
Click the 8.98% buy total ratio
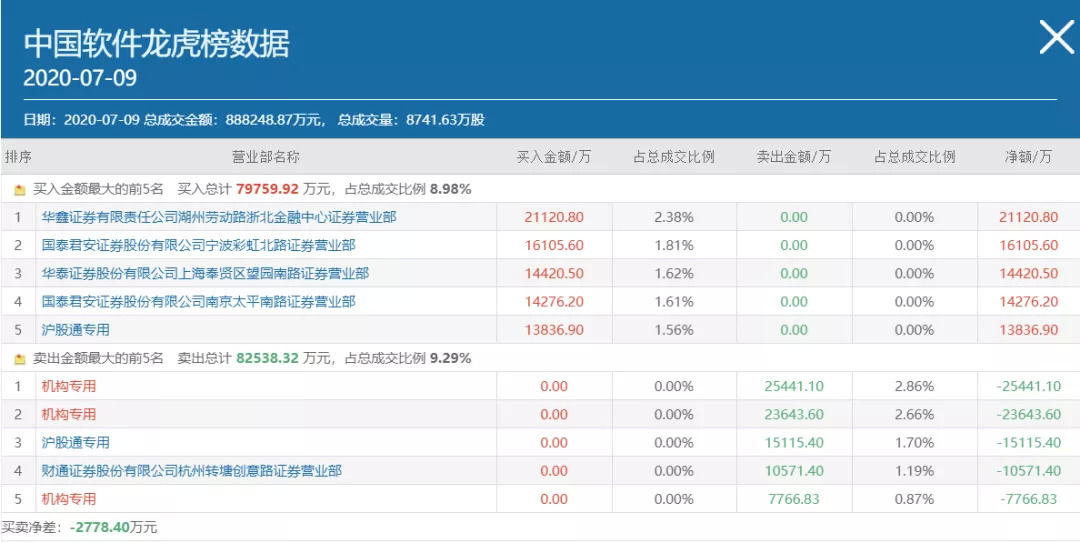[x=450, y=189]
